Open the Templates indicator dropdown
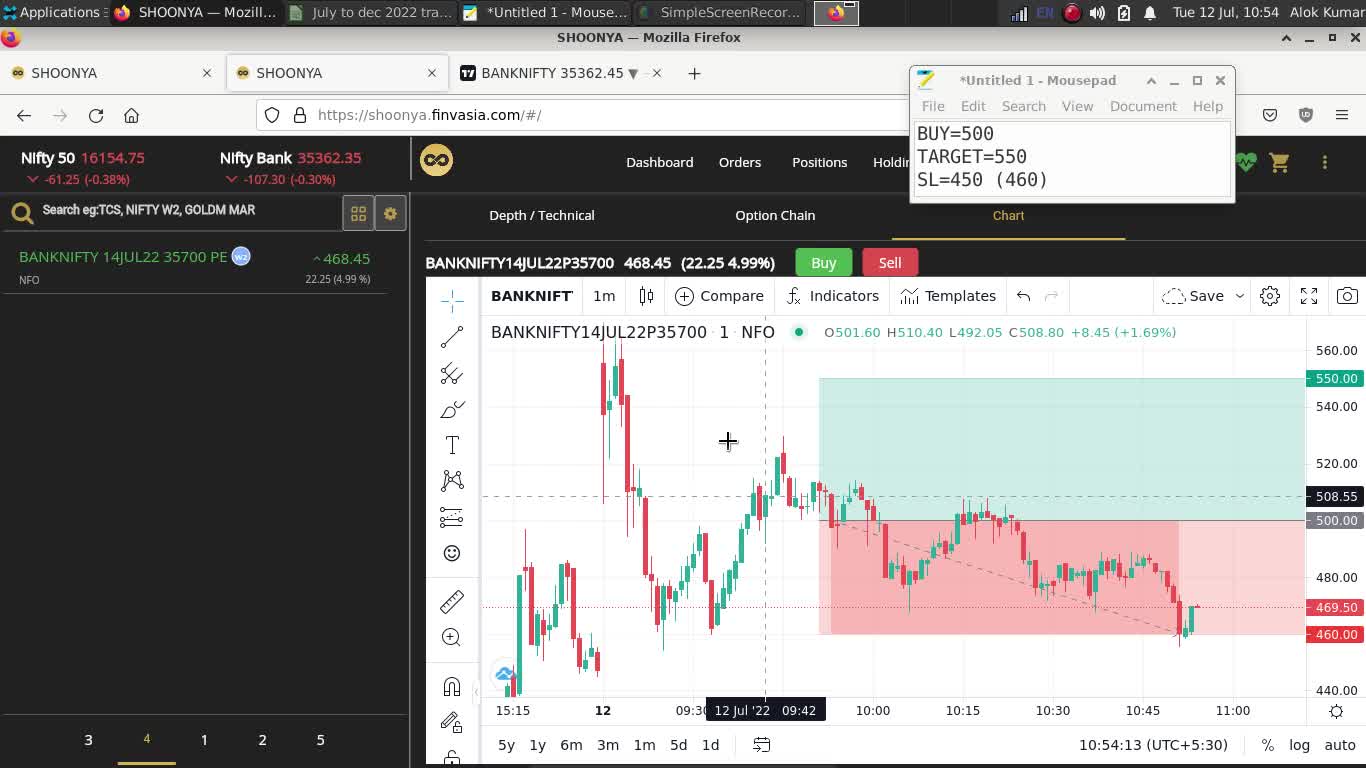 [x=948, y=296]
